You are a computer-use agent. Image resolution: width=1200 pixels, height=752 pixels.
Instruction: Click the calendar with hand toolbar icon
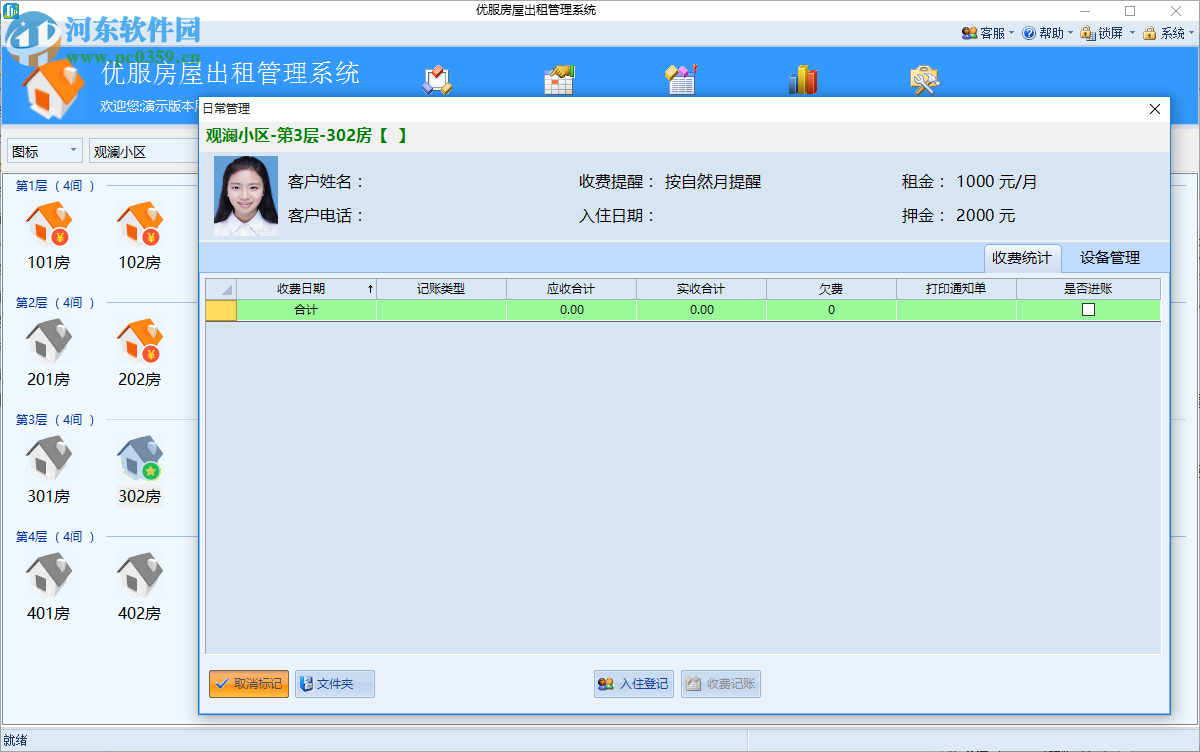point(558,80)
